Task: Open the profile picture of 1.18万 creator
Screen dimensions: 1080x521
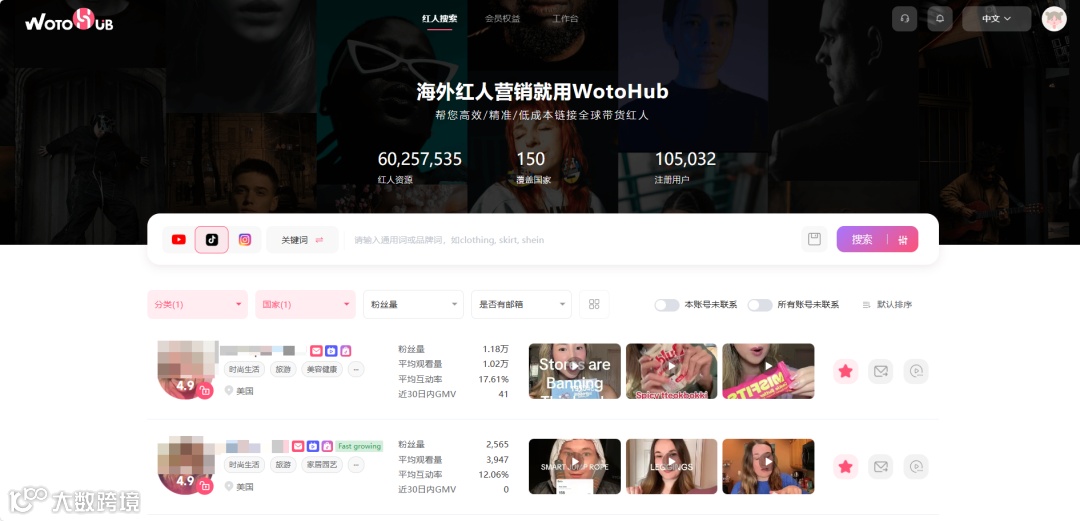Action: pos(185,369)
